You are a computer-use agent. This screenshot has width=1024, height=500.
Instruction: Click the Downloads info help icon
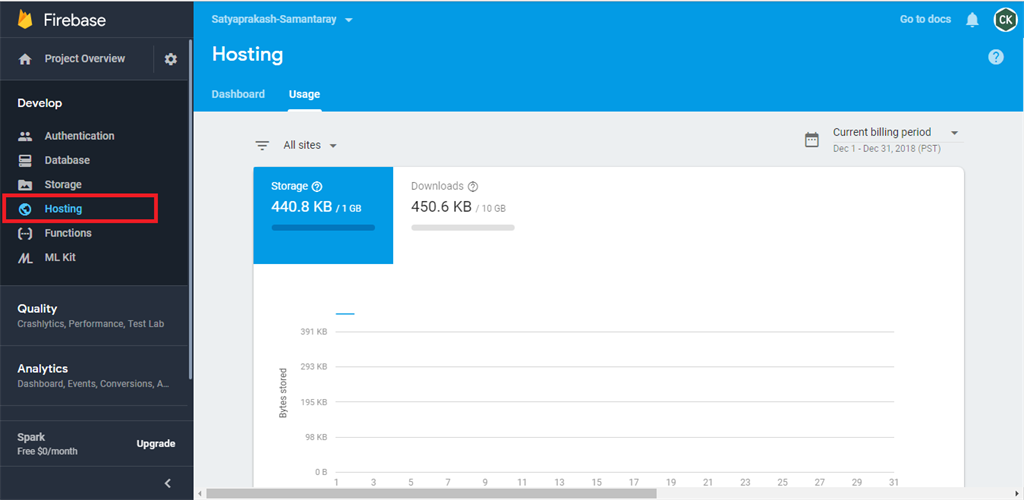(x=473, y=187)
